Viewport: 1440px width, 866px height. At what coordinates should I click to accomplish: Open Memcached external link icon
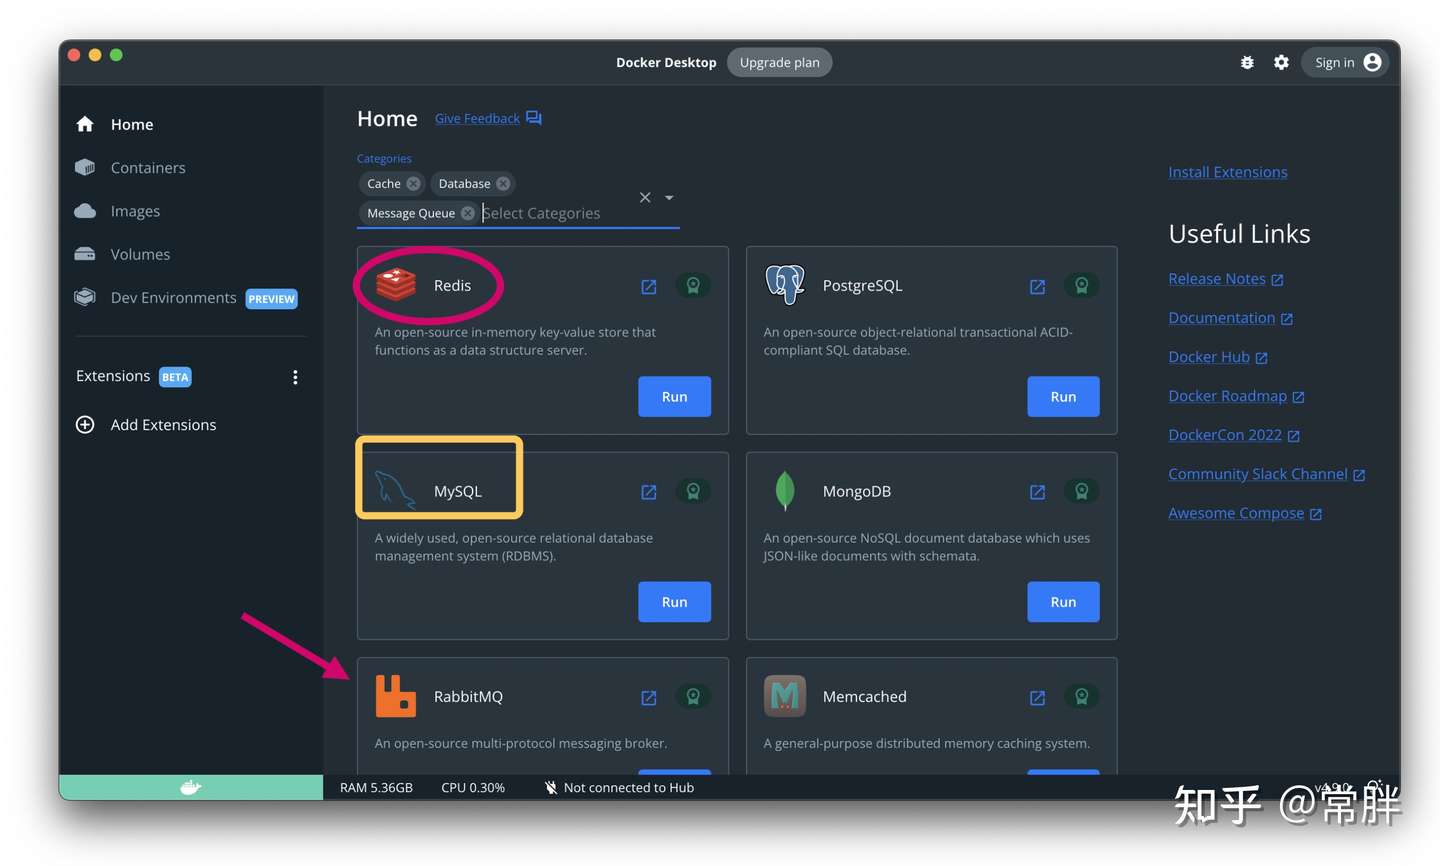click(1038, 697)
